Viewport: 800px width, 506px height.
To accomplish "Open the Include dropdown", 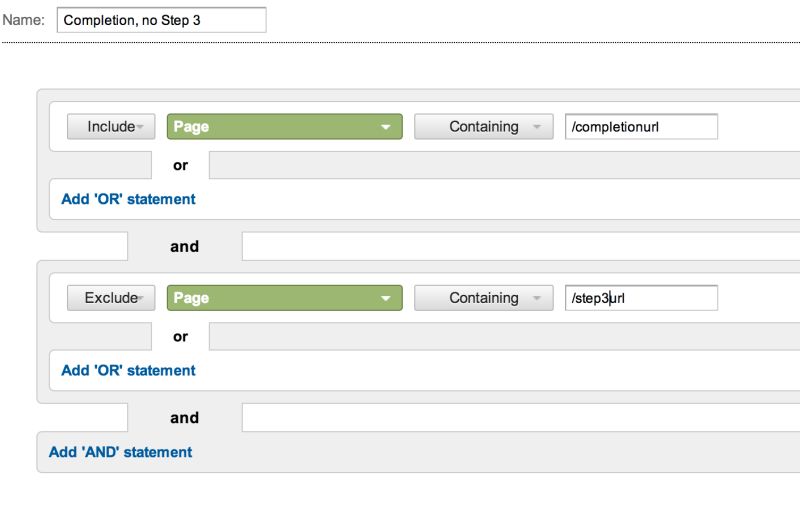I will 111,127.
